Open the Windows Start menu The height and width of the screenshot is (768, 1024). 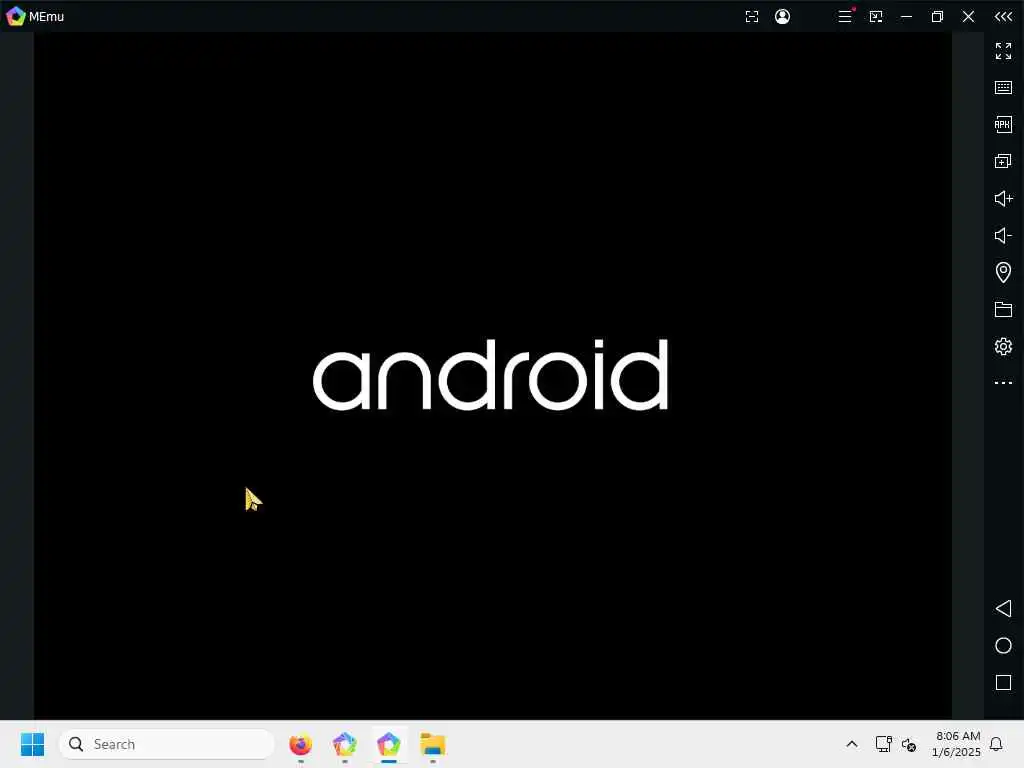pyautogui.click(x=32, y=744)
